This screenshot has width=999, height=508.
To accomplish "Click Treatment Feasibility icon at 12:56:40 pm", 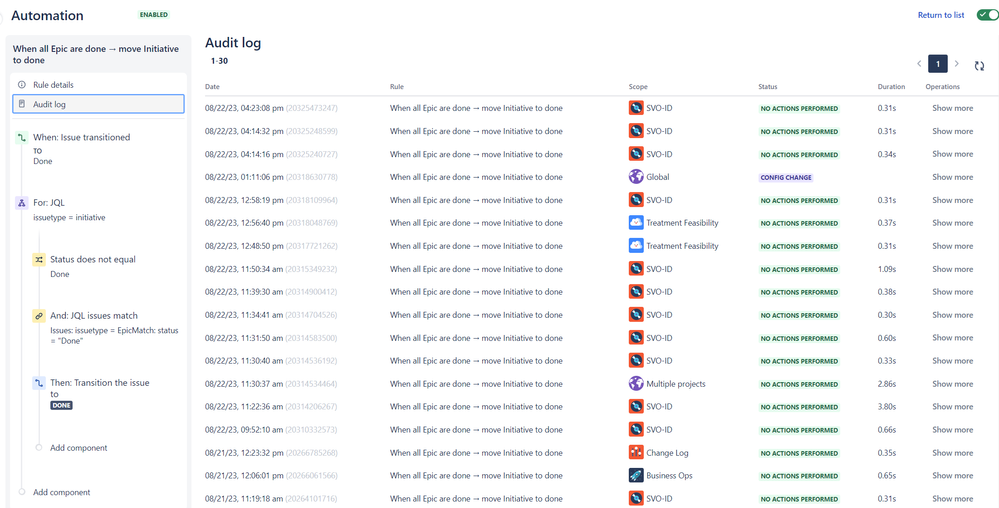I will point(636,223).
